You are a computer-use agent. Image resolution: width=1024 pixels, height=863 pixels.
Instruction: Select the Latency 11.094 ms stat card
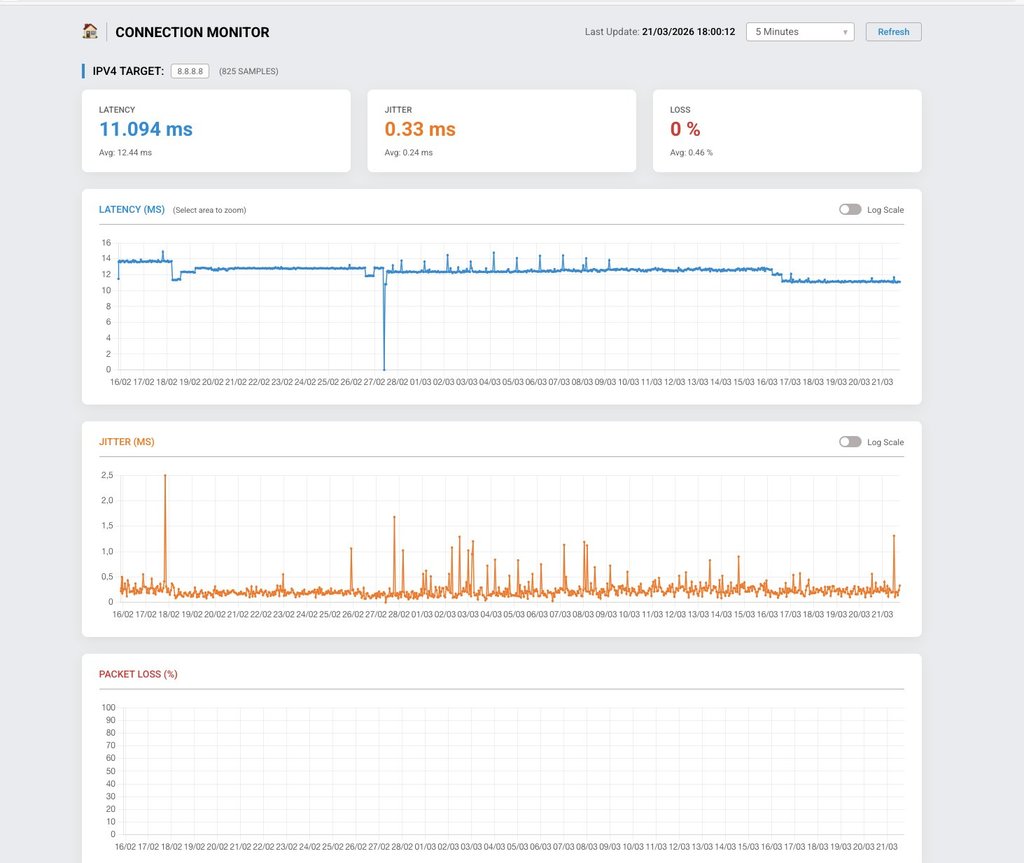coord(216,131)
